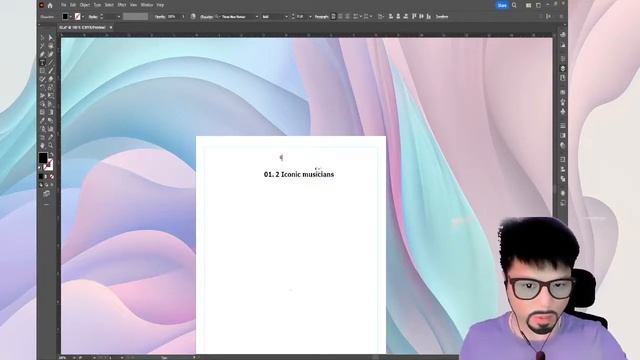The width and height of the screenshot is (640, 360).
Task: Open the Effect menu
Action: (122, 5)
